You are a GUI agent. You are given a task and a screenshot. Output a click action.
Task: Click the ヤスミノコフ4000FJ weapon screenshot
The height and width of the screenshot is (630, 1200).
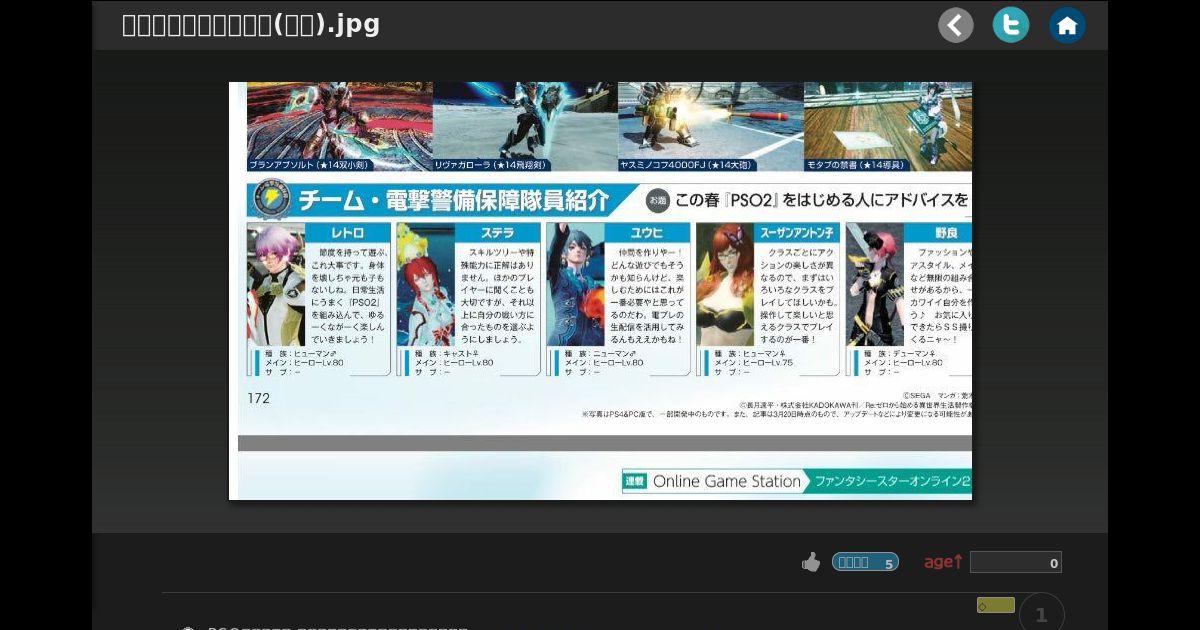point(711,127)
